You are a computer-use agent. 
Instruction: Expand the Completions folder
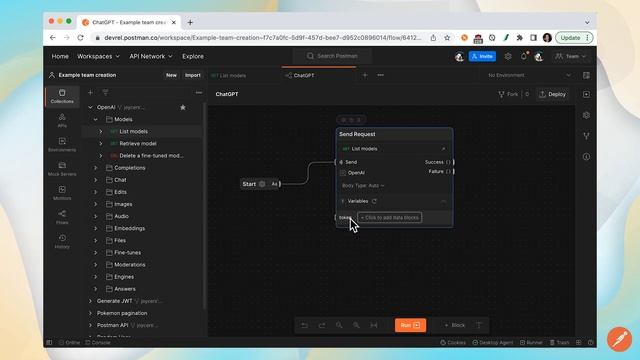pos(96,168)
